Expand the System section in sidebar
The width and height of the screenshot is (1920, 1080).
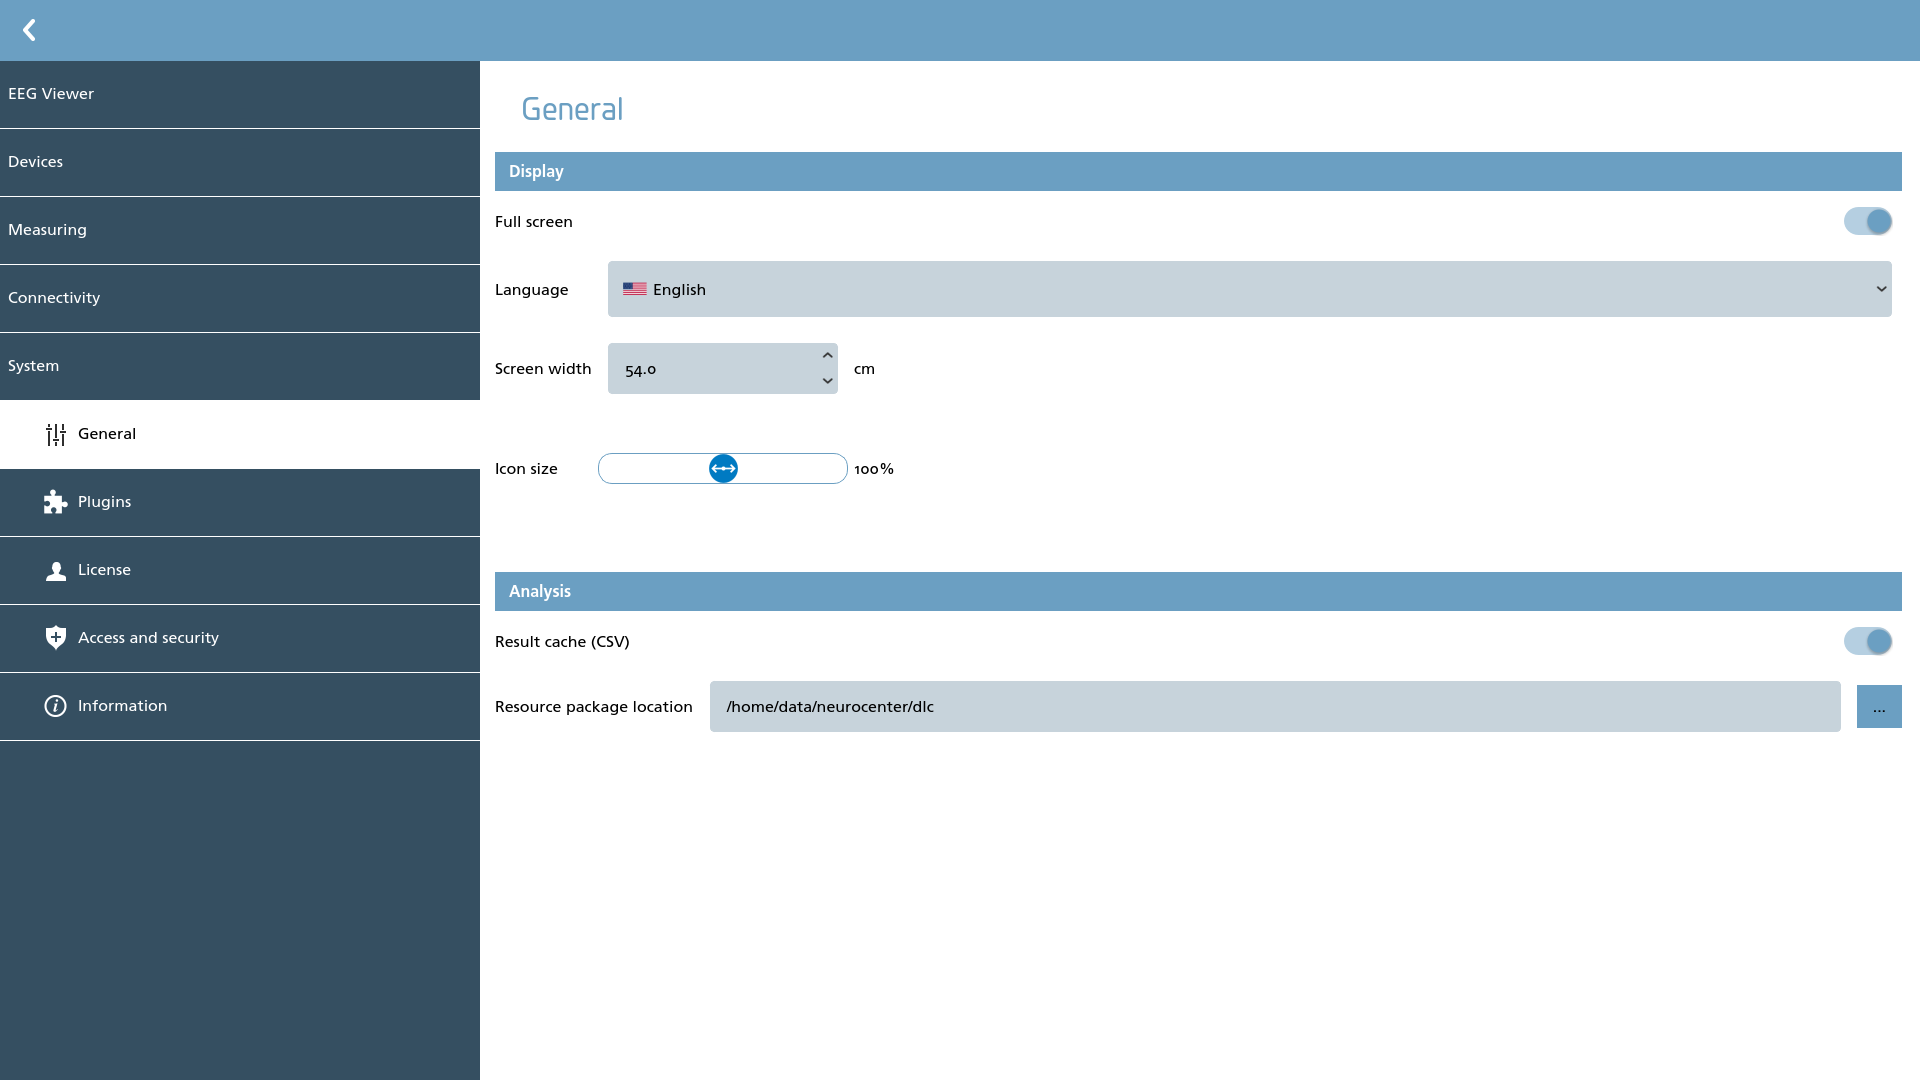pyautogui.click(x=240, y=366)
